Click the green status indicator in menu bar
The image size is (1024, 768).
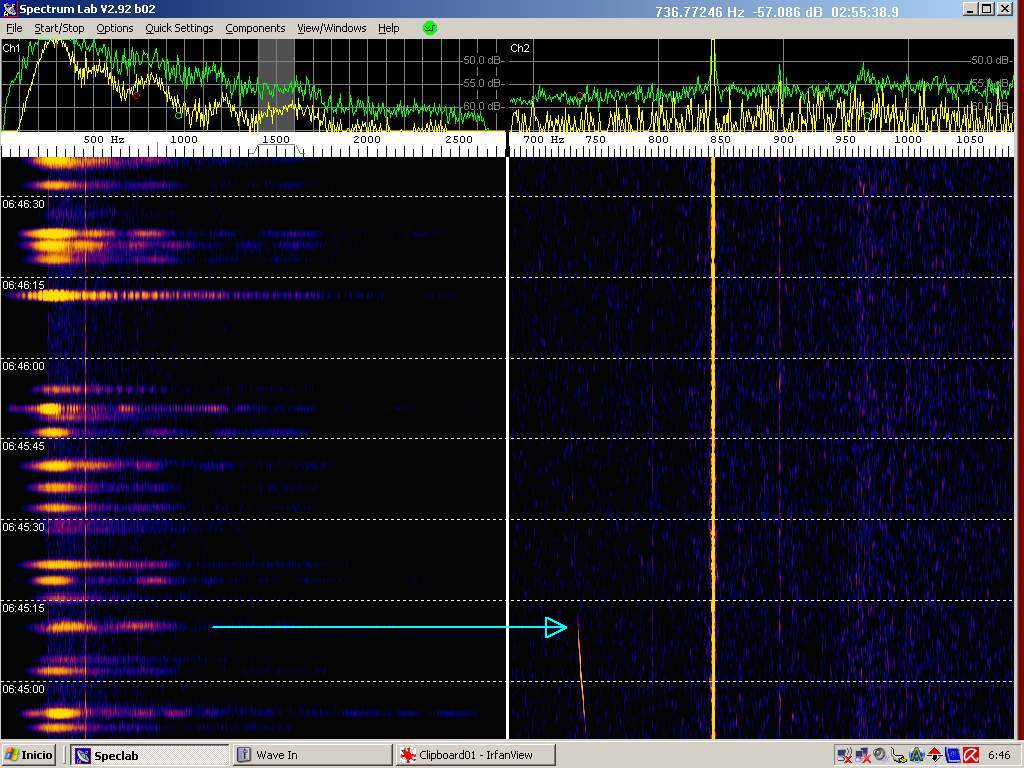click(430, 28)
